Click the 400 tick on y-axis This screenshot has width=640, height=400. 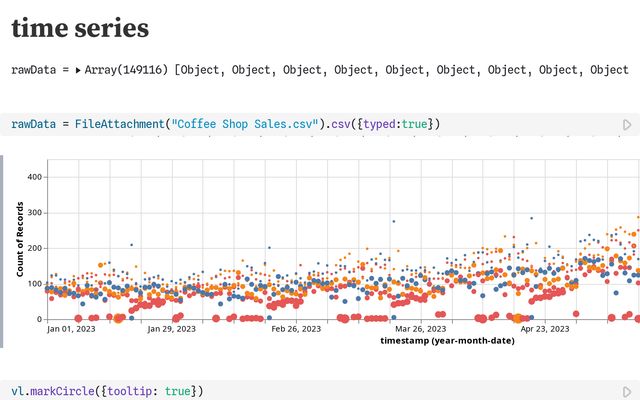point(33,177)
